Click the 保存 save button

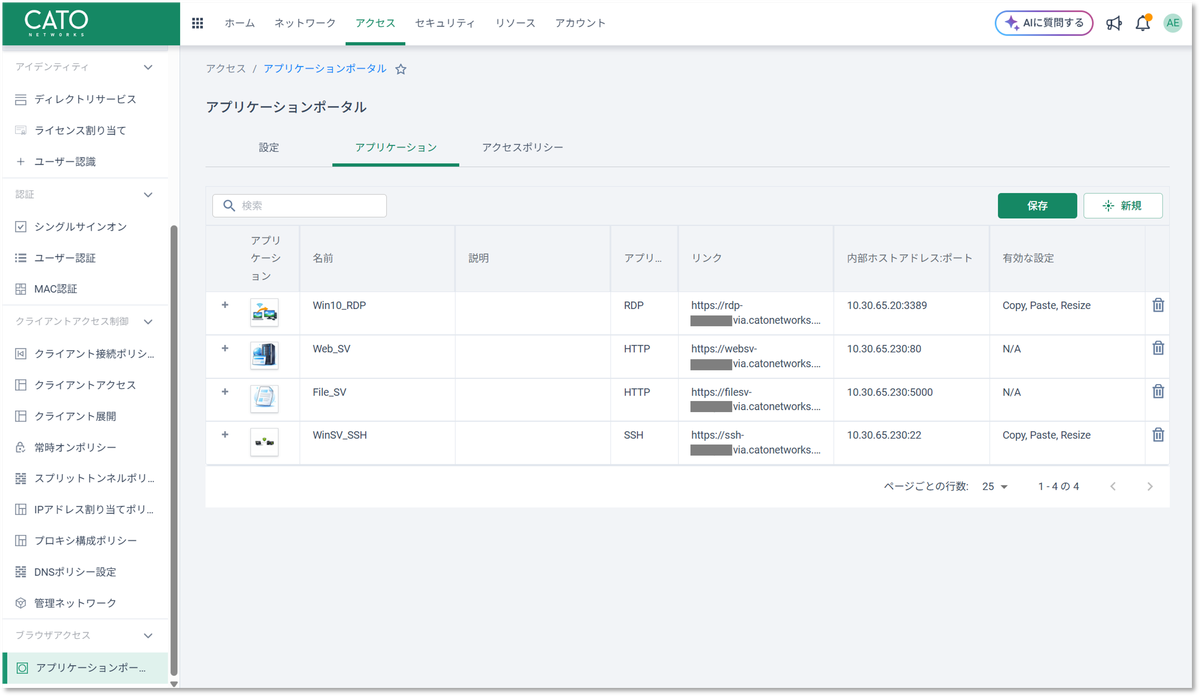coord(1037,205)
